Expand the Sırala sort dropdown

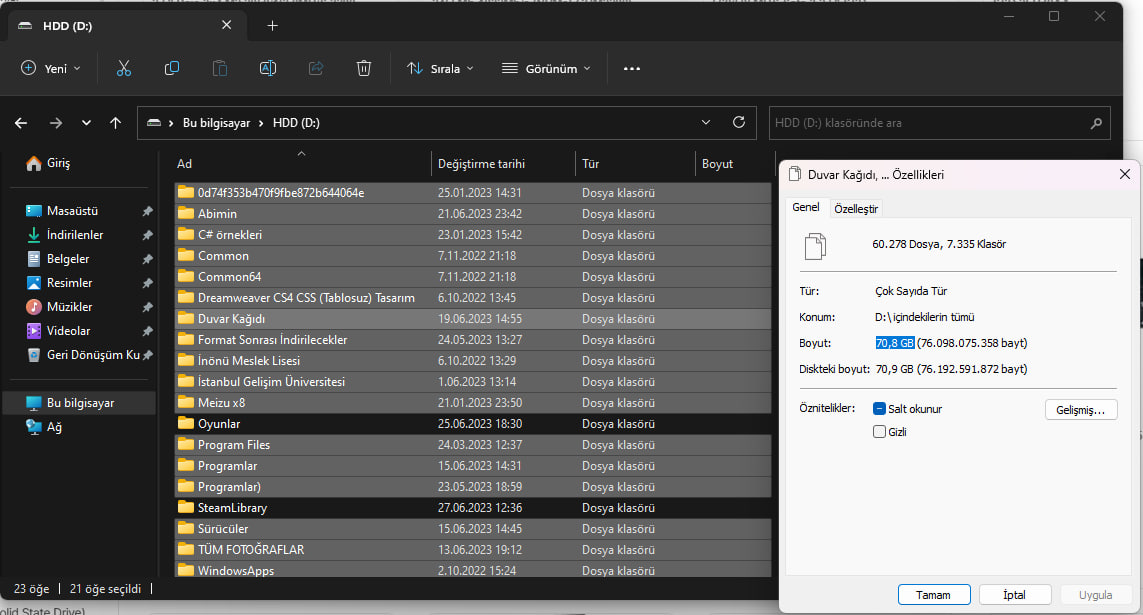(x=440, y=69)
